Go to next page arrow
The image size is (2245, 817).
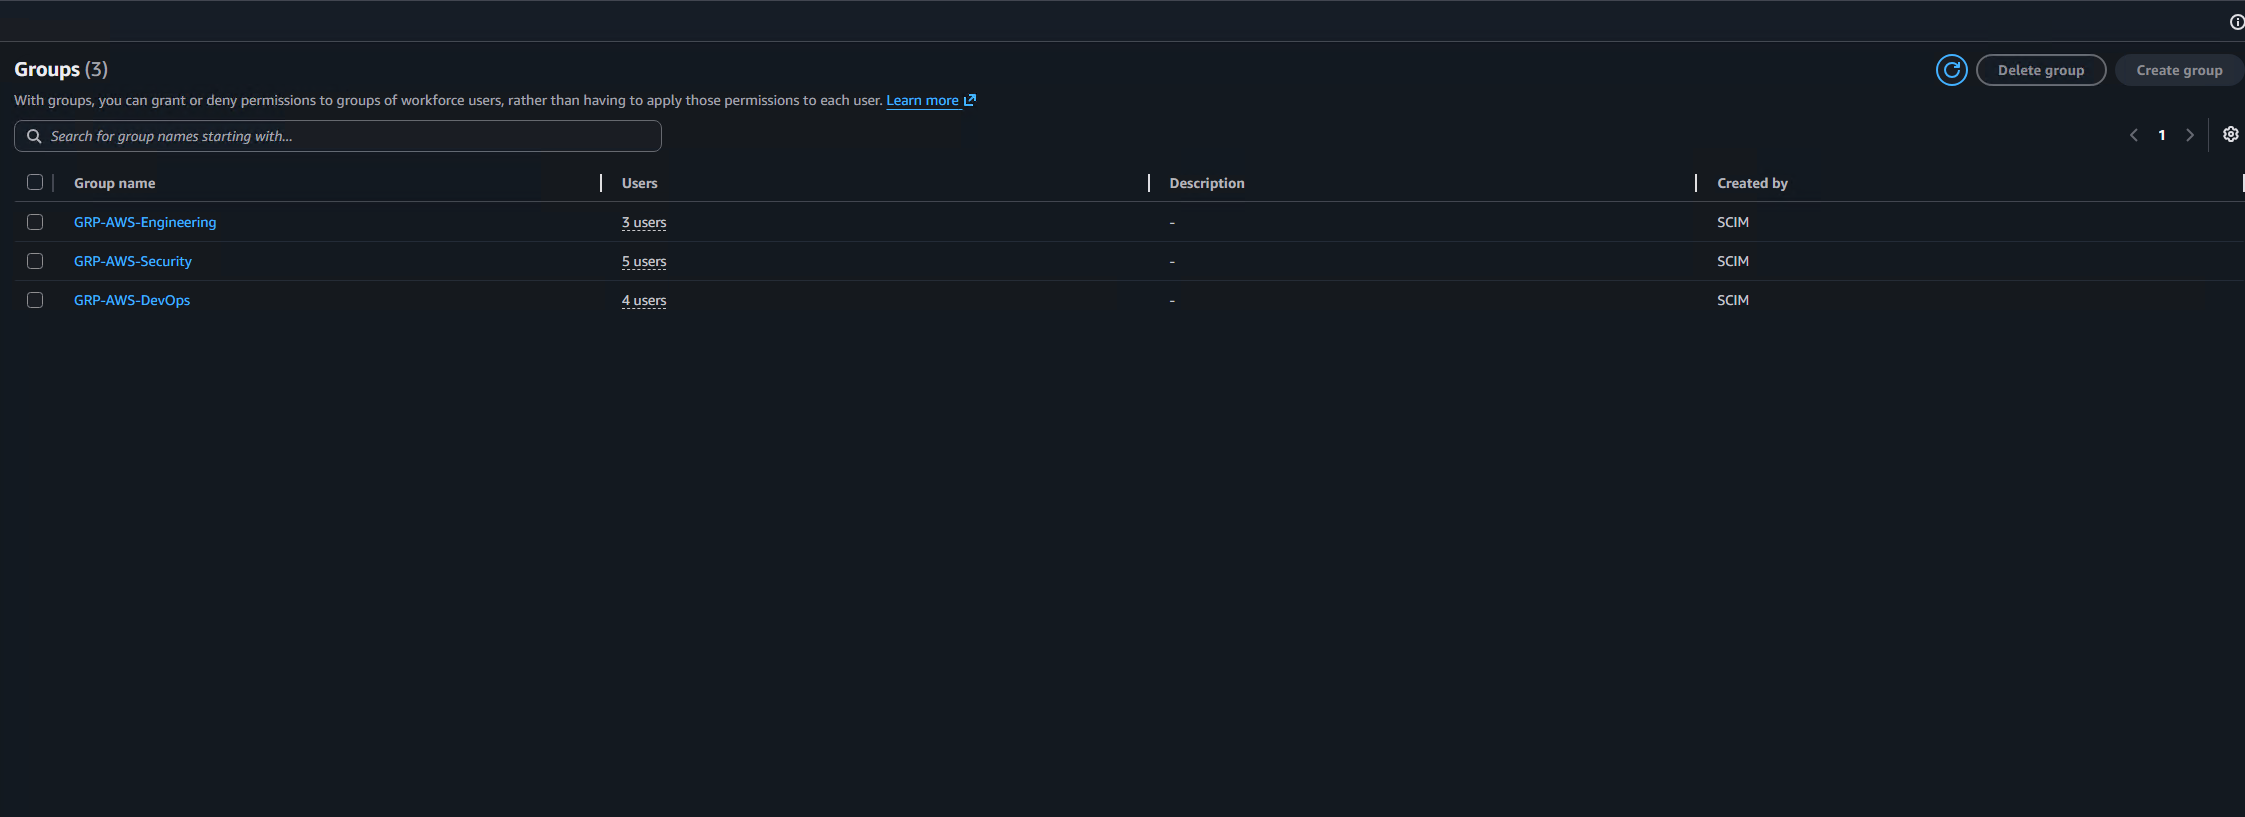pos(2189,135)
